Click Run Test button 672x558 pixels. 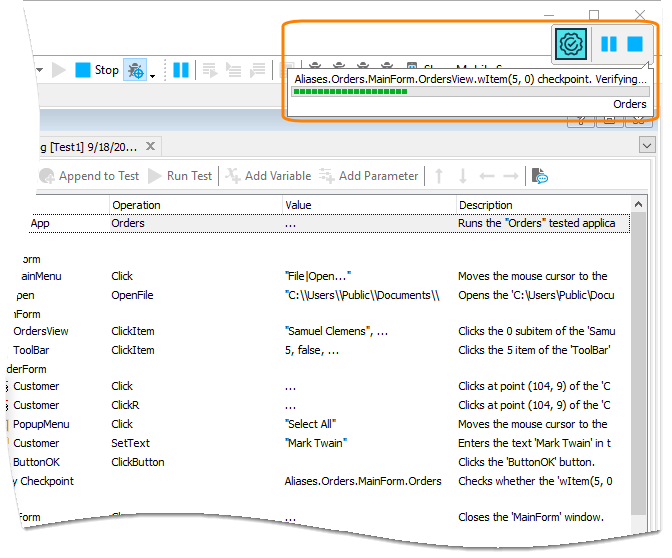tap(180, 176)
